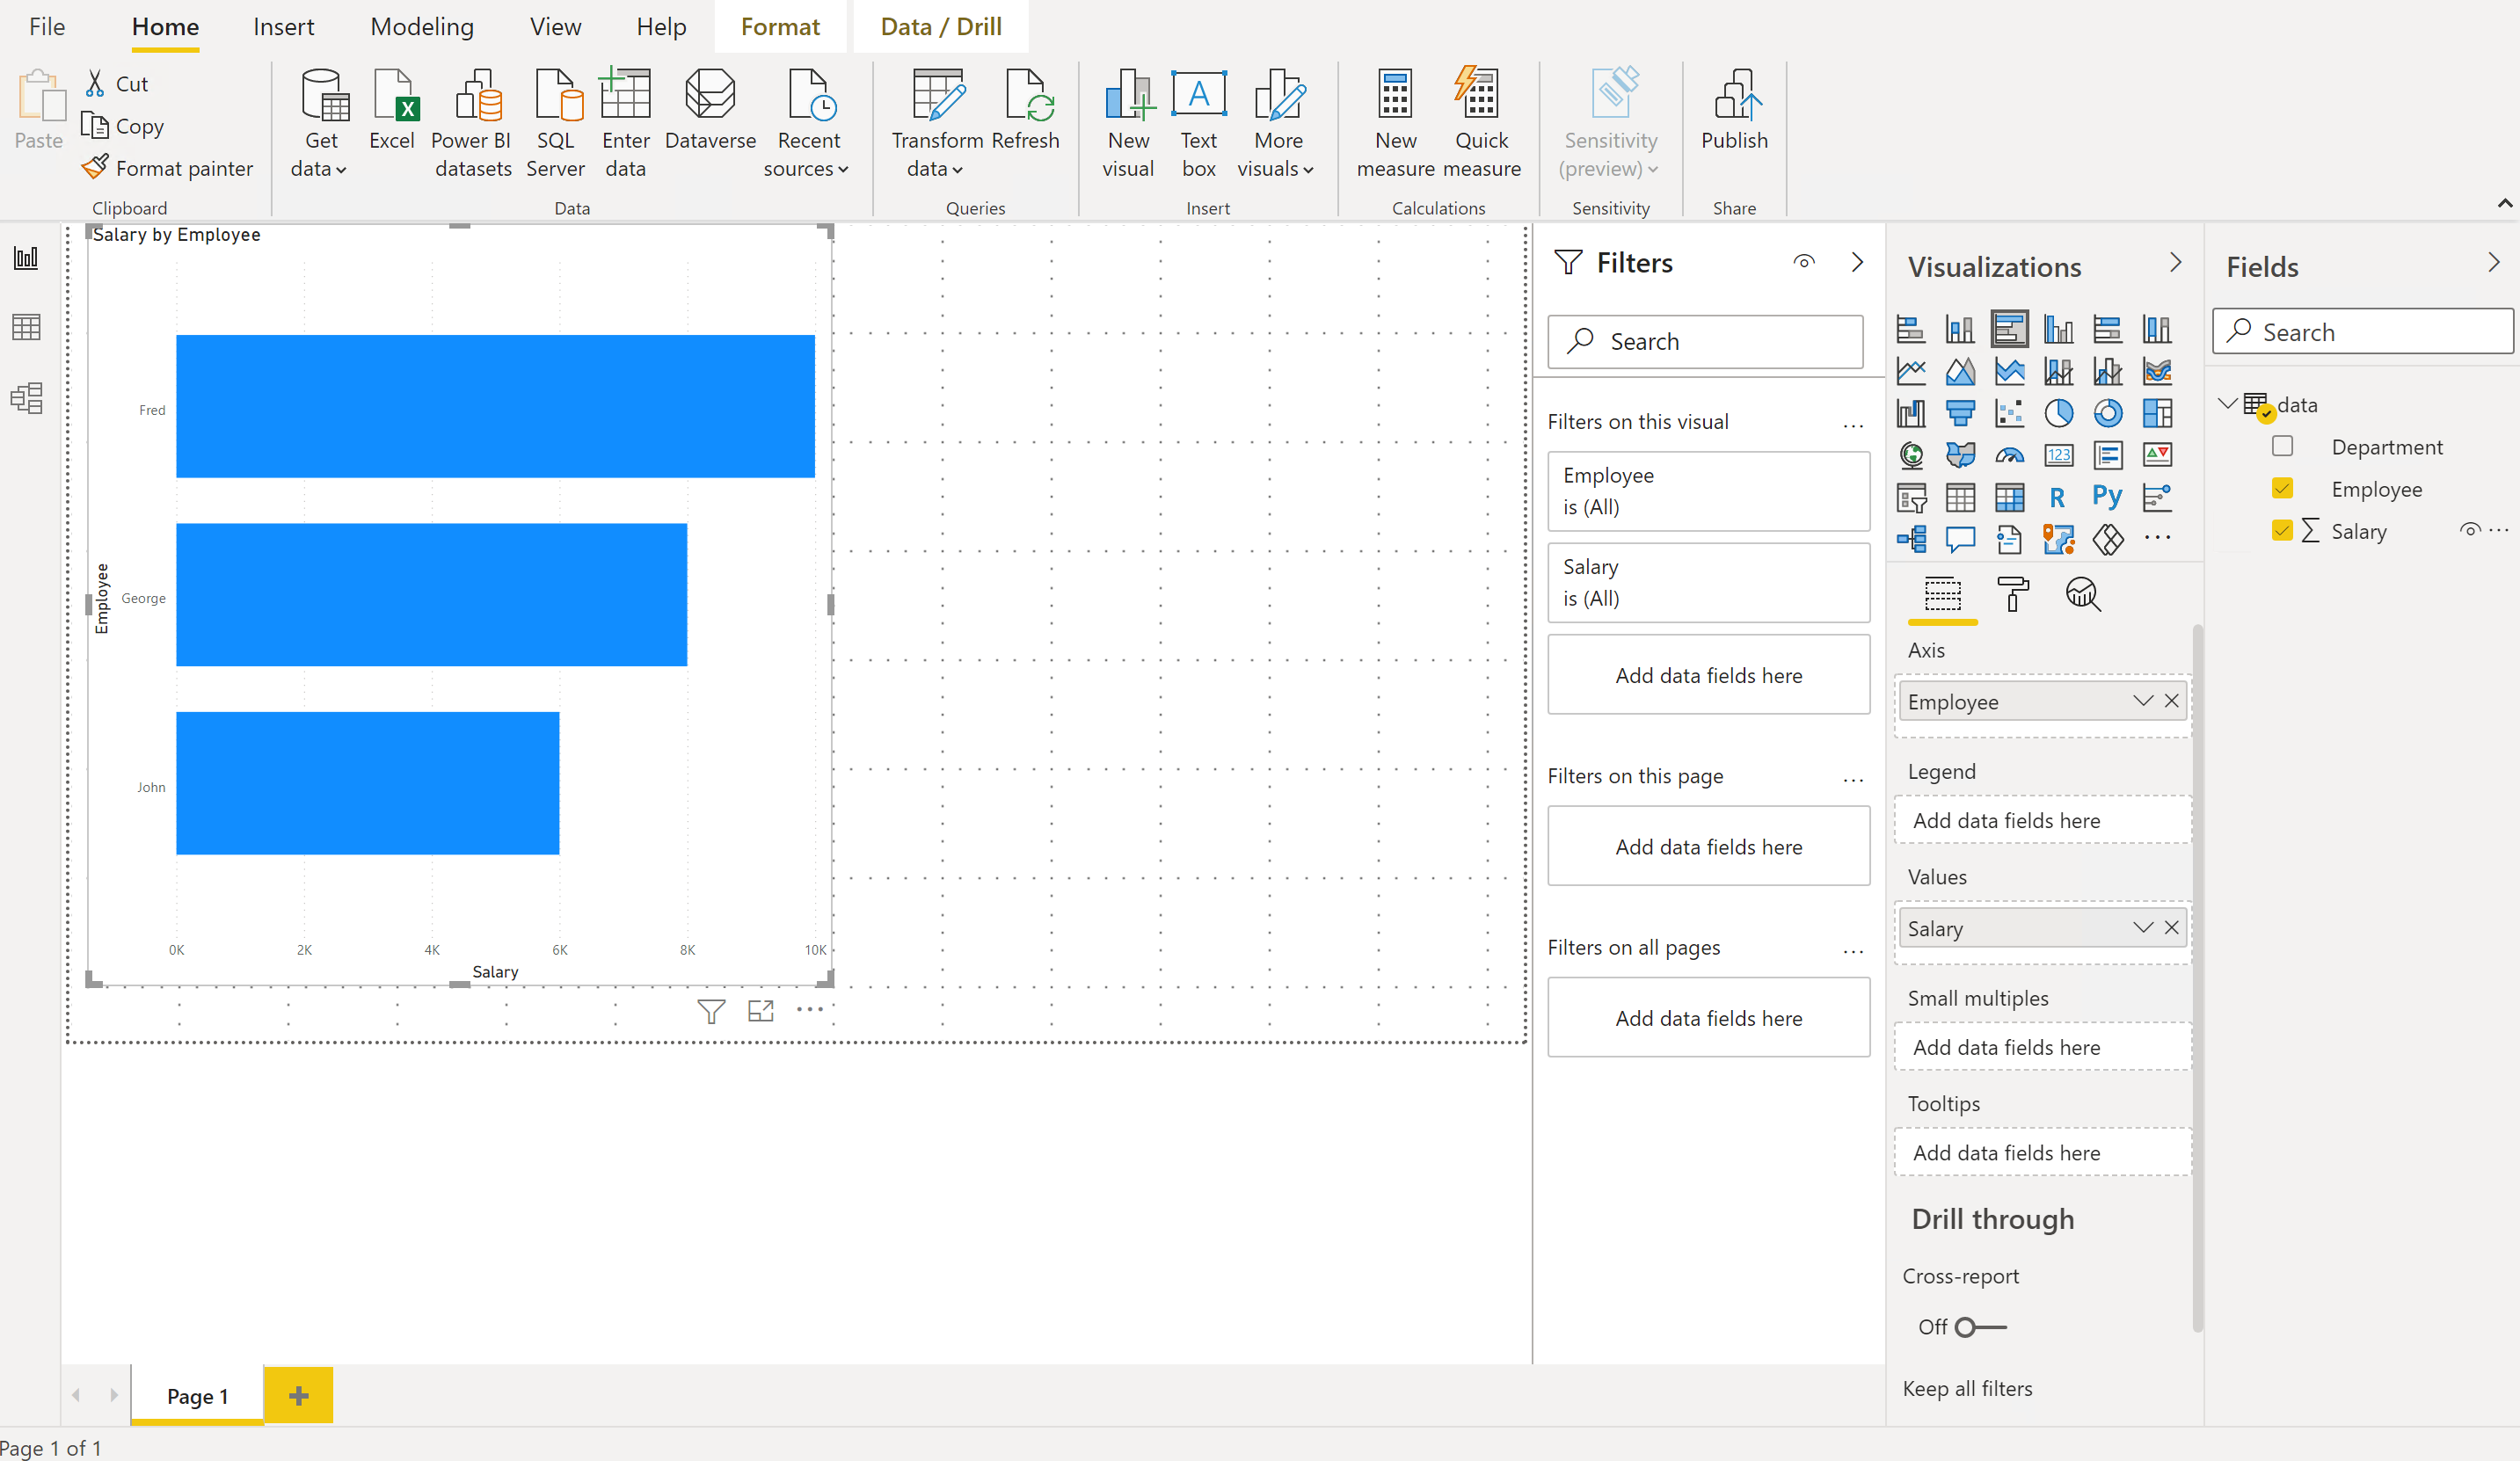Viewport: 2520px width, 1461px height.
Task: Open the Axis Employee dropdown
Action: (x=2143, y=699)
